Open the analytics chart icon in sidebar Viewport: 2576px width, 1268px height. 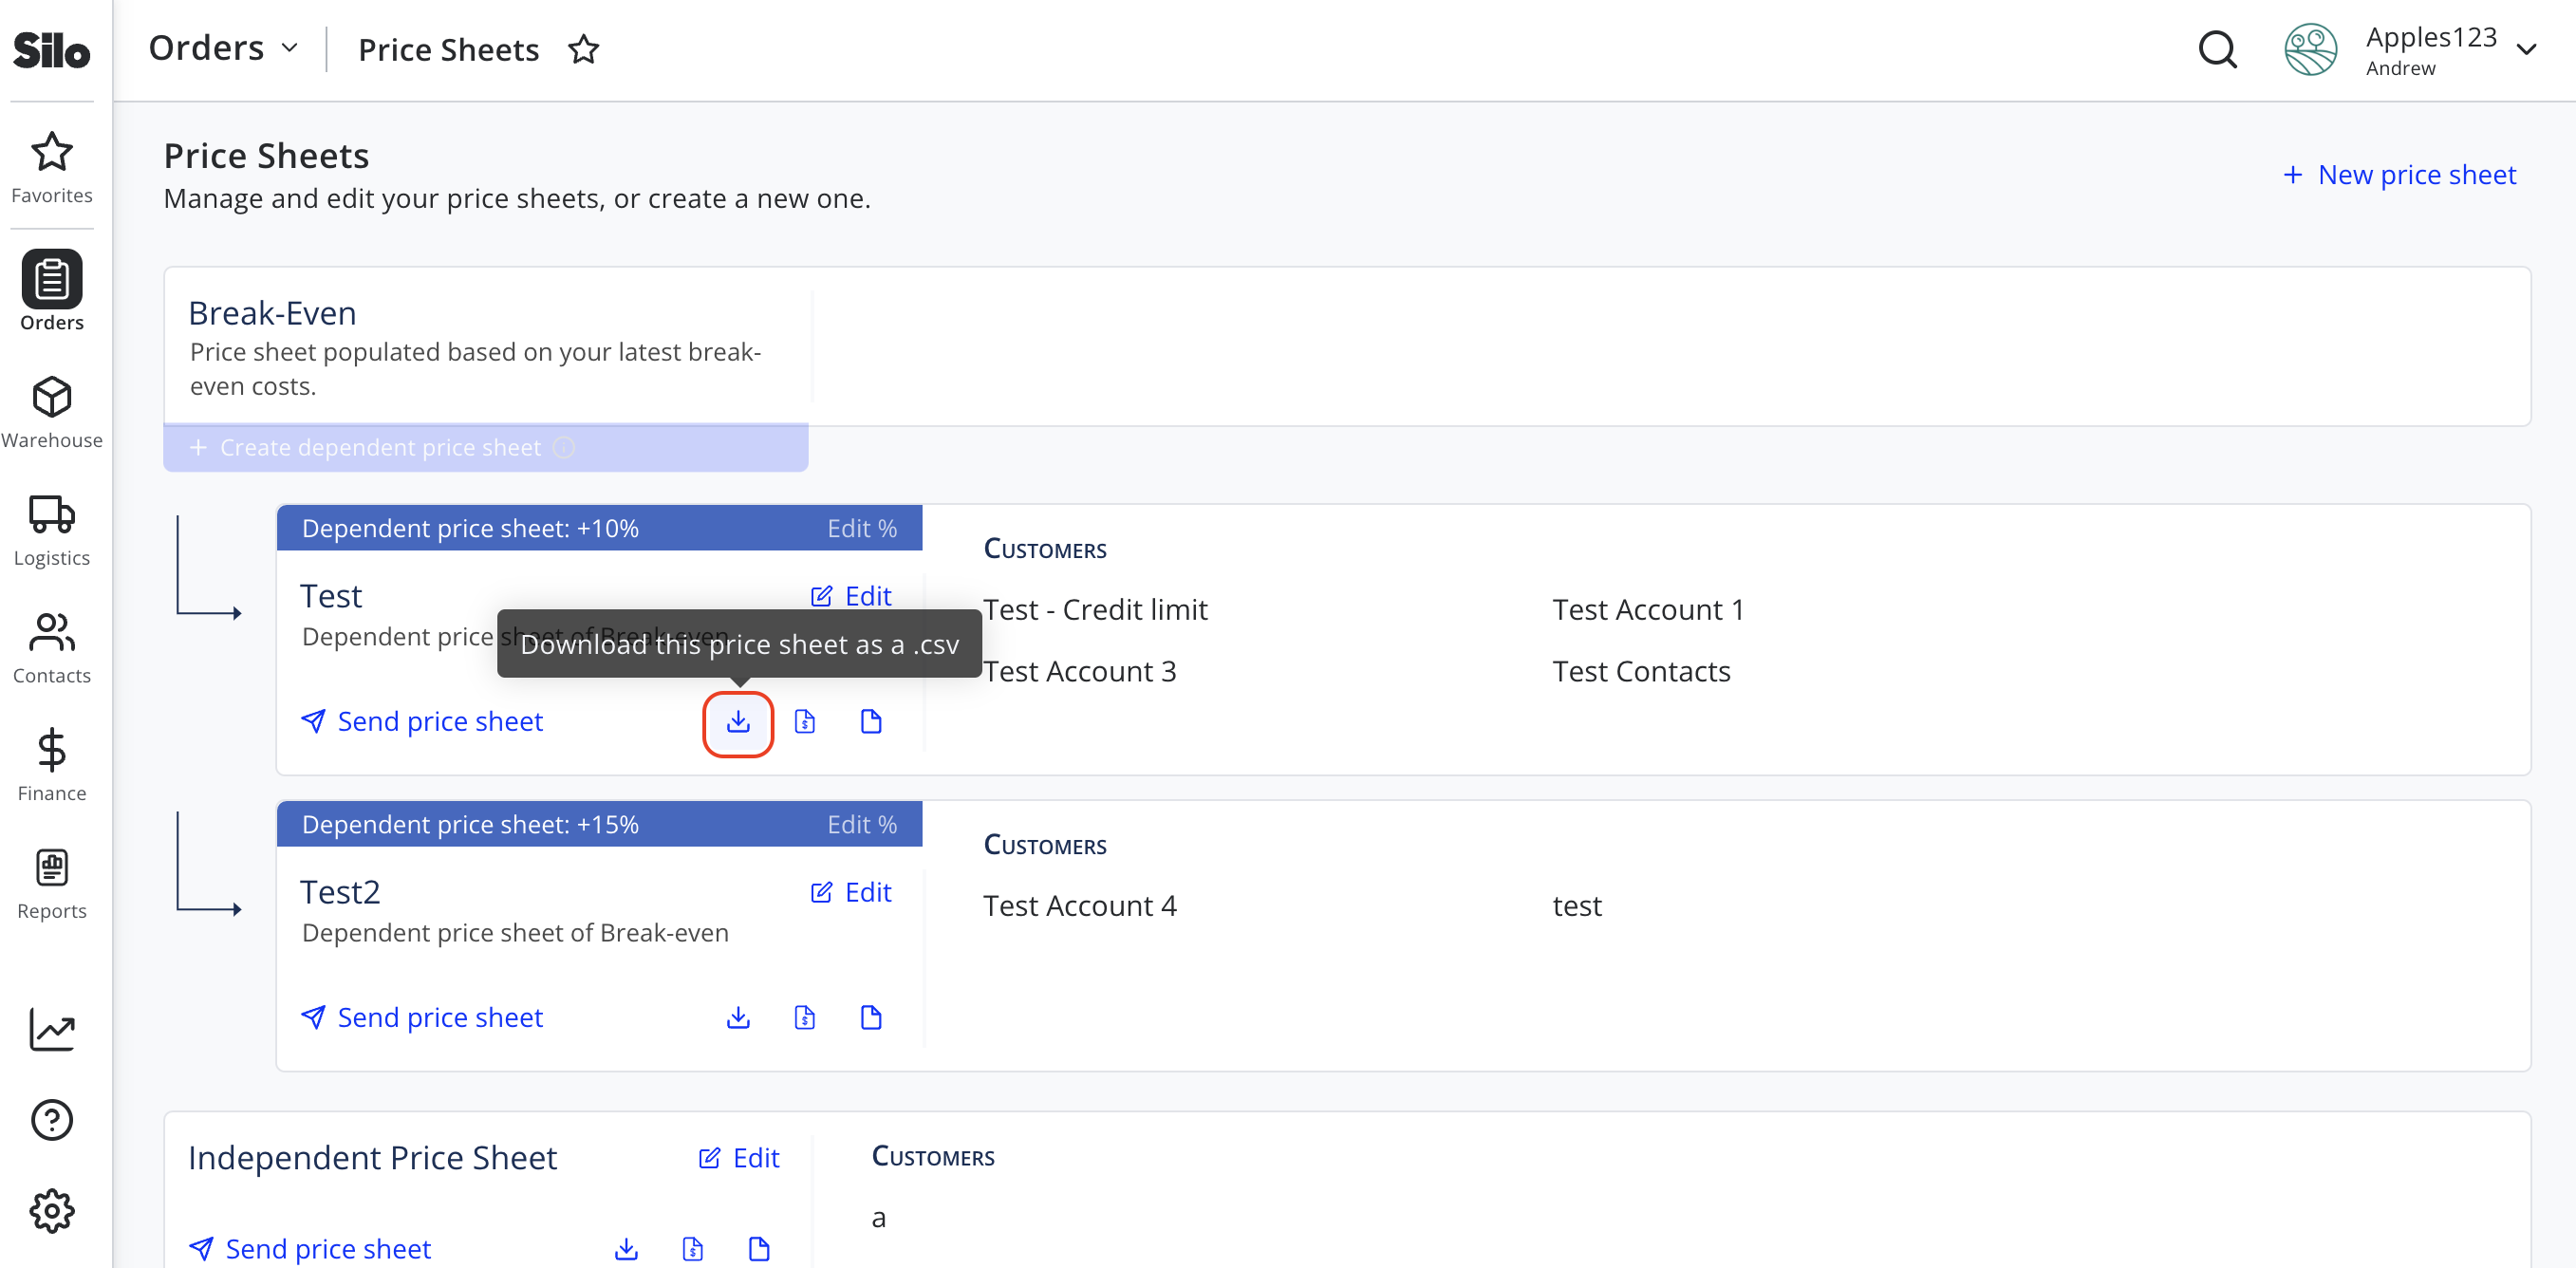tap(51, 1029)
